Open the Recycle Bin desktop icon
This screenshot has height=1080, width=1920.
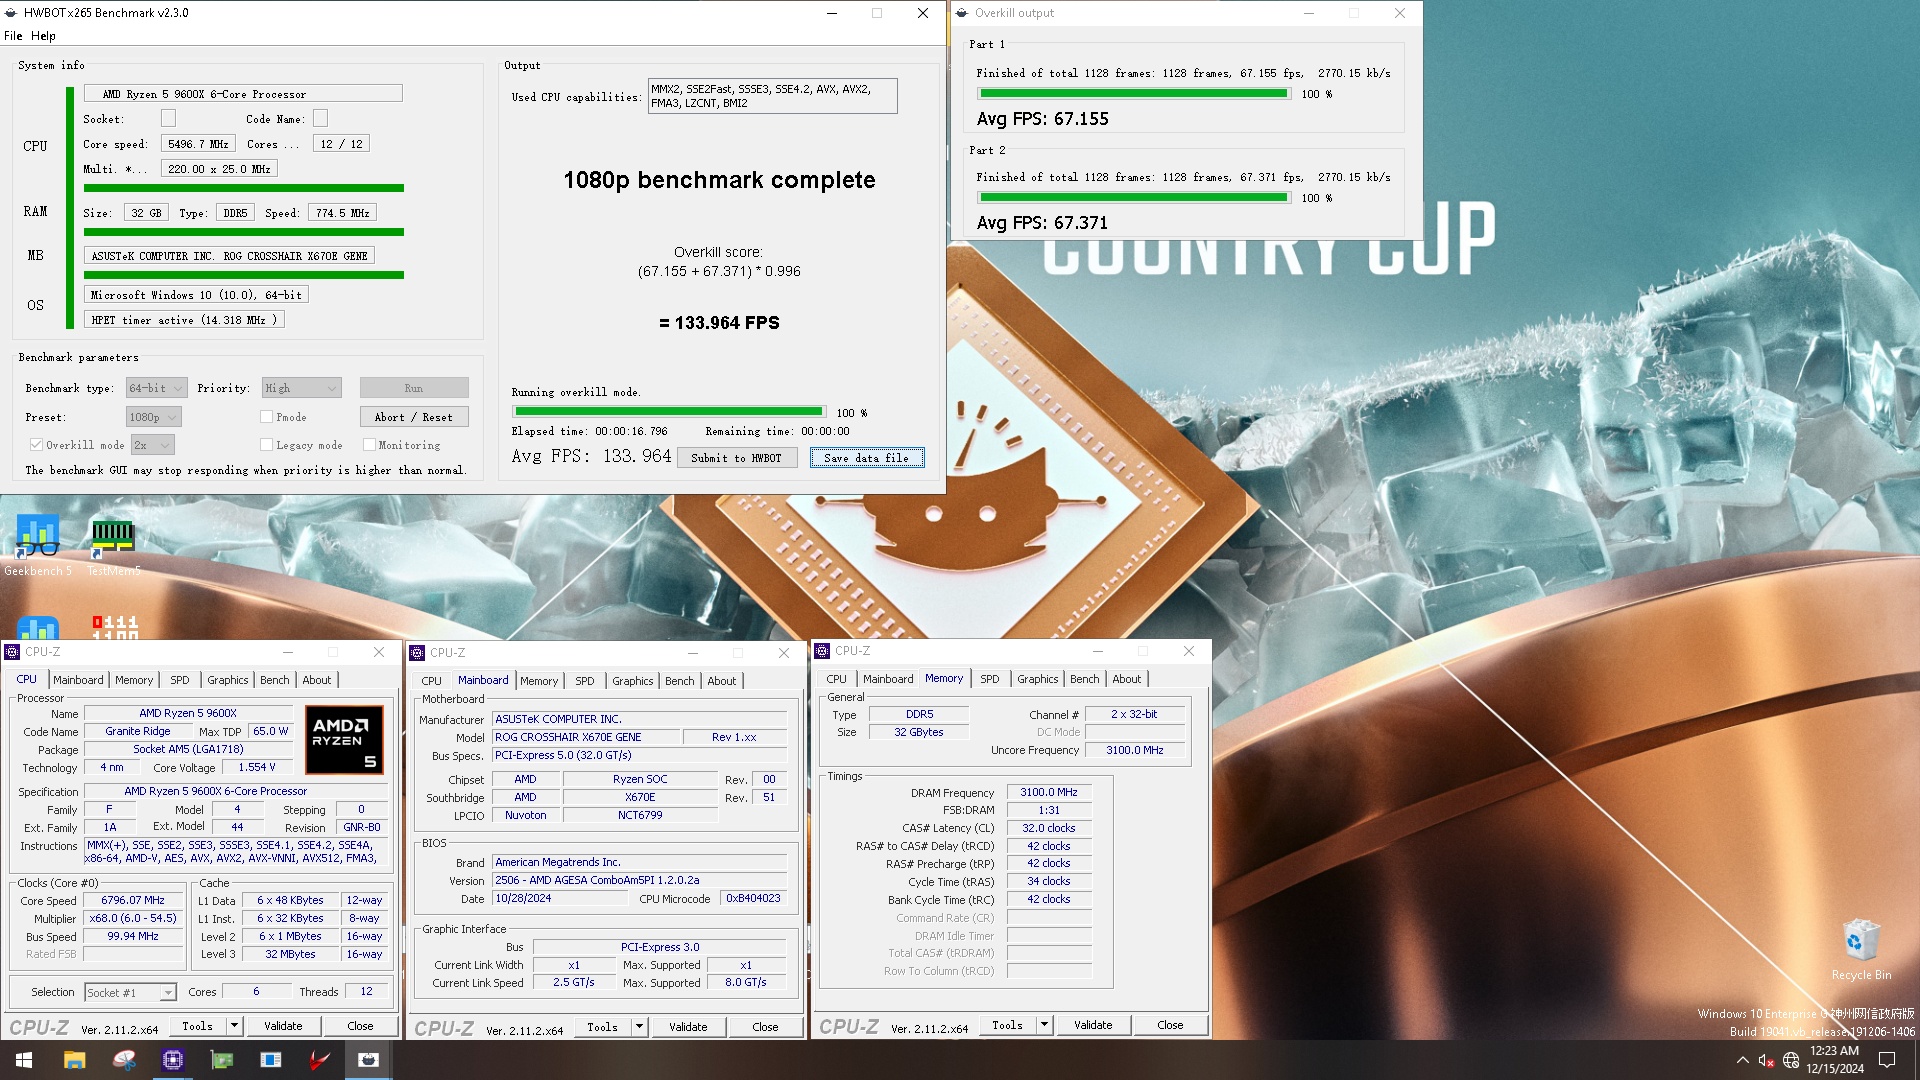1861,950
